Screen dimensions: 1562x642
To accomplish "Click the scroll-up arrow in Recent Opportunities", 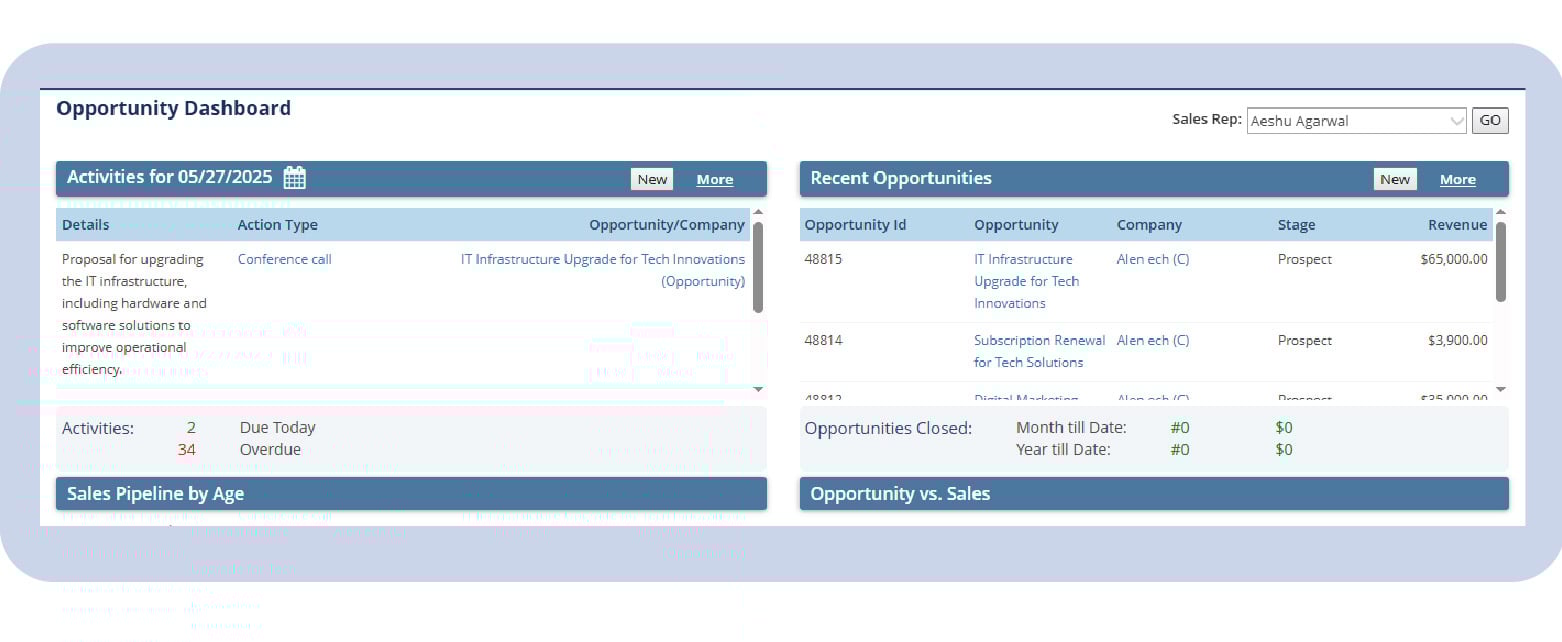I will coord(1501,210).
